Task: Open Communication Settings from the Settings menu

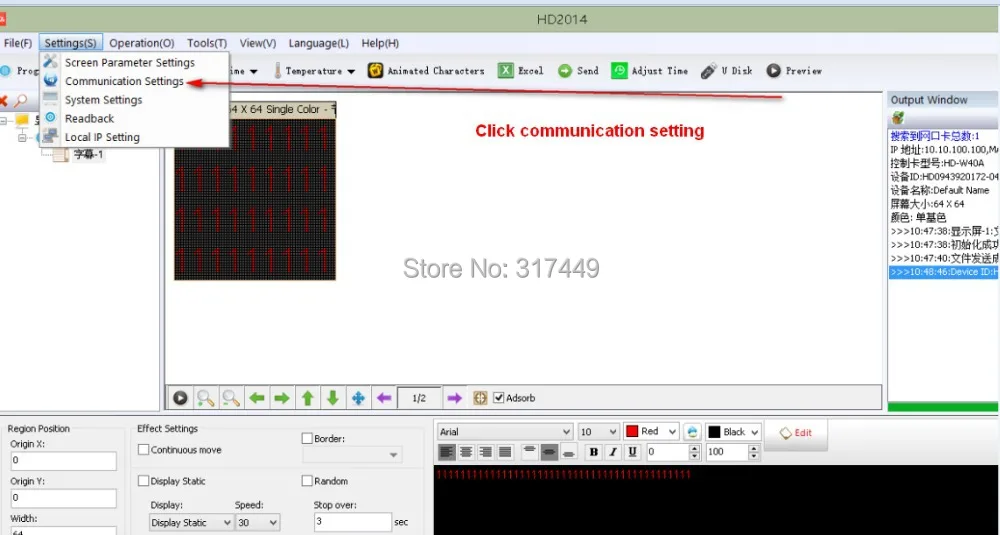Action: pos(124,81)
